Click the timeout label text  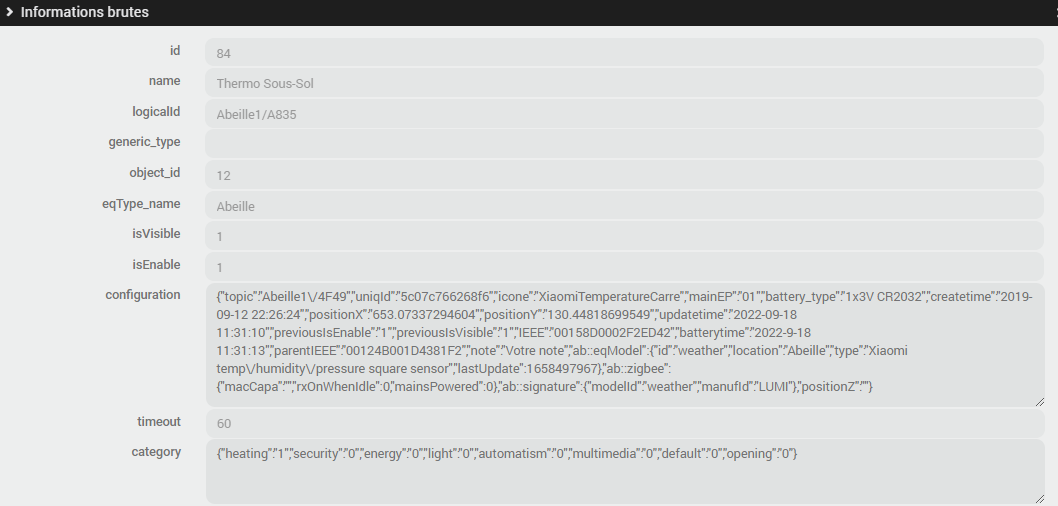159,421
